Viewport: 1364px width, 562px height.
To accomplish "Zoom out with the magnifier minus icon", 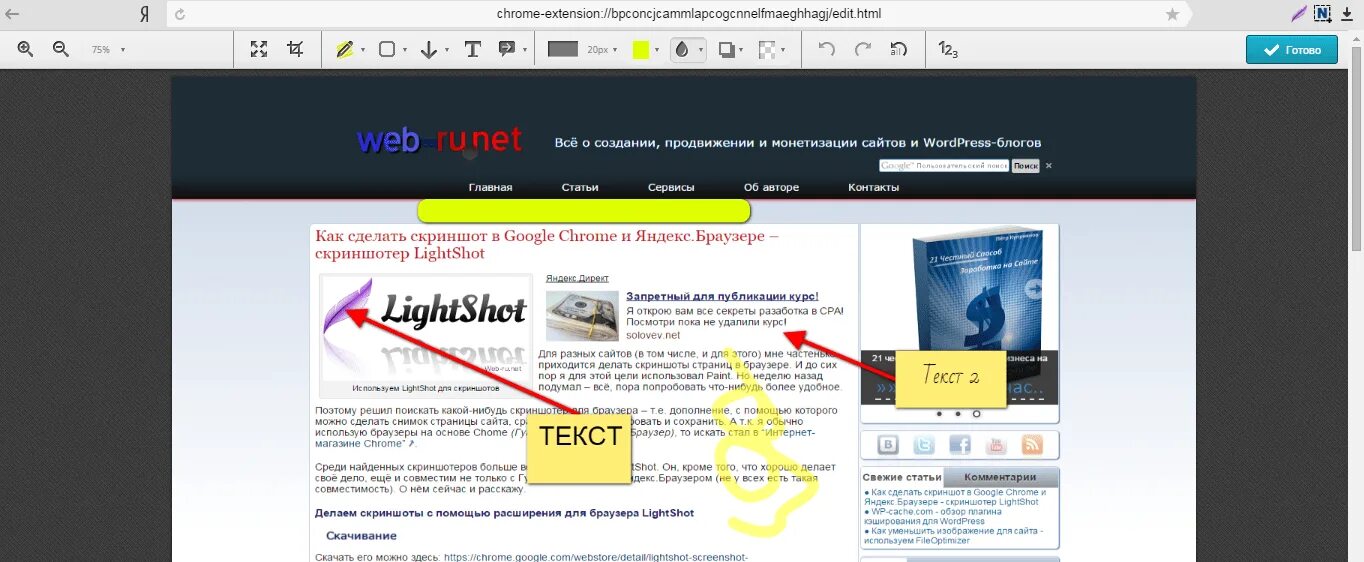I will [x=60, y=49].
